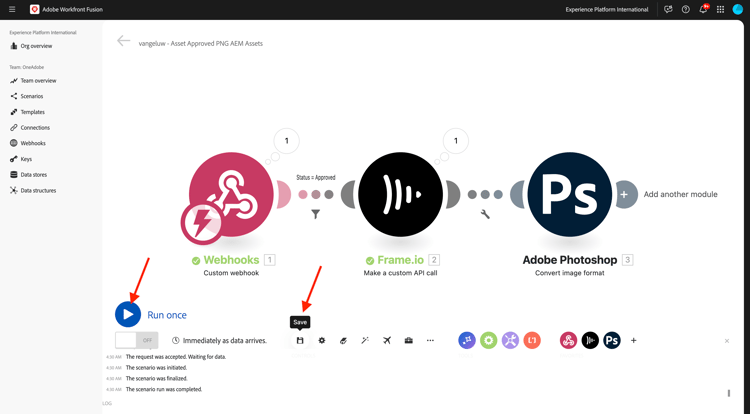Open the notes icon in toolbar
The height and width of the screenshot is (414, 750).
(343, 340)
